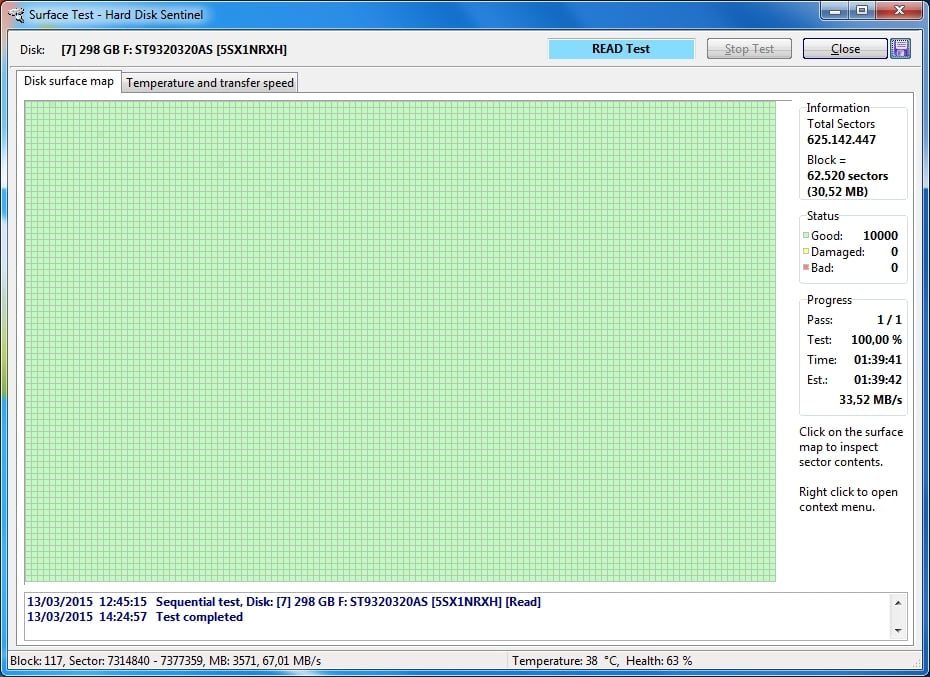This screenshot has height=677, width=930.
Task: Close window with red X title button
Action: (x=899, y=11)
